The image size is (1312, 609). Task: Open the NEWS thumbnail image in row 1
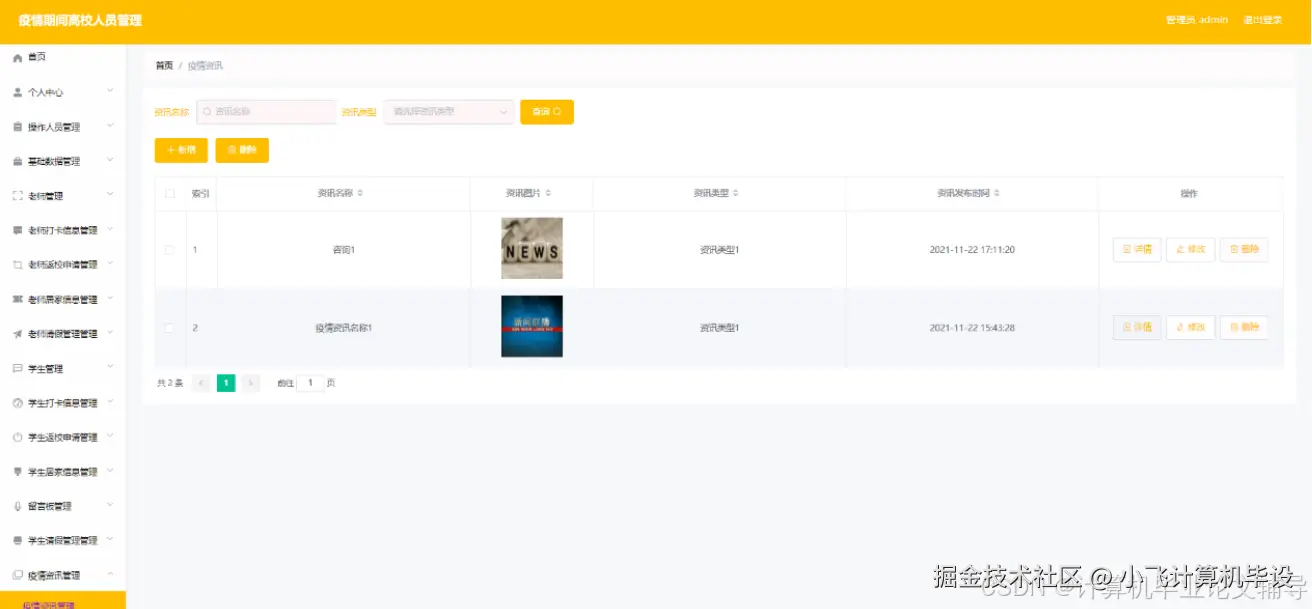tap(532, 248)
